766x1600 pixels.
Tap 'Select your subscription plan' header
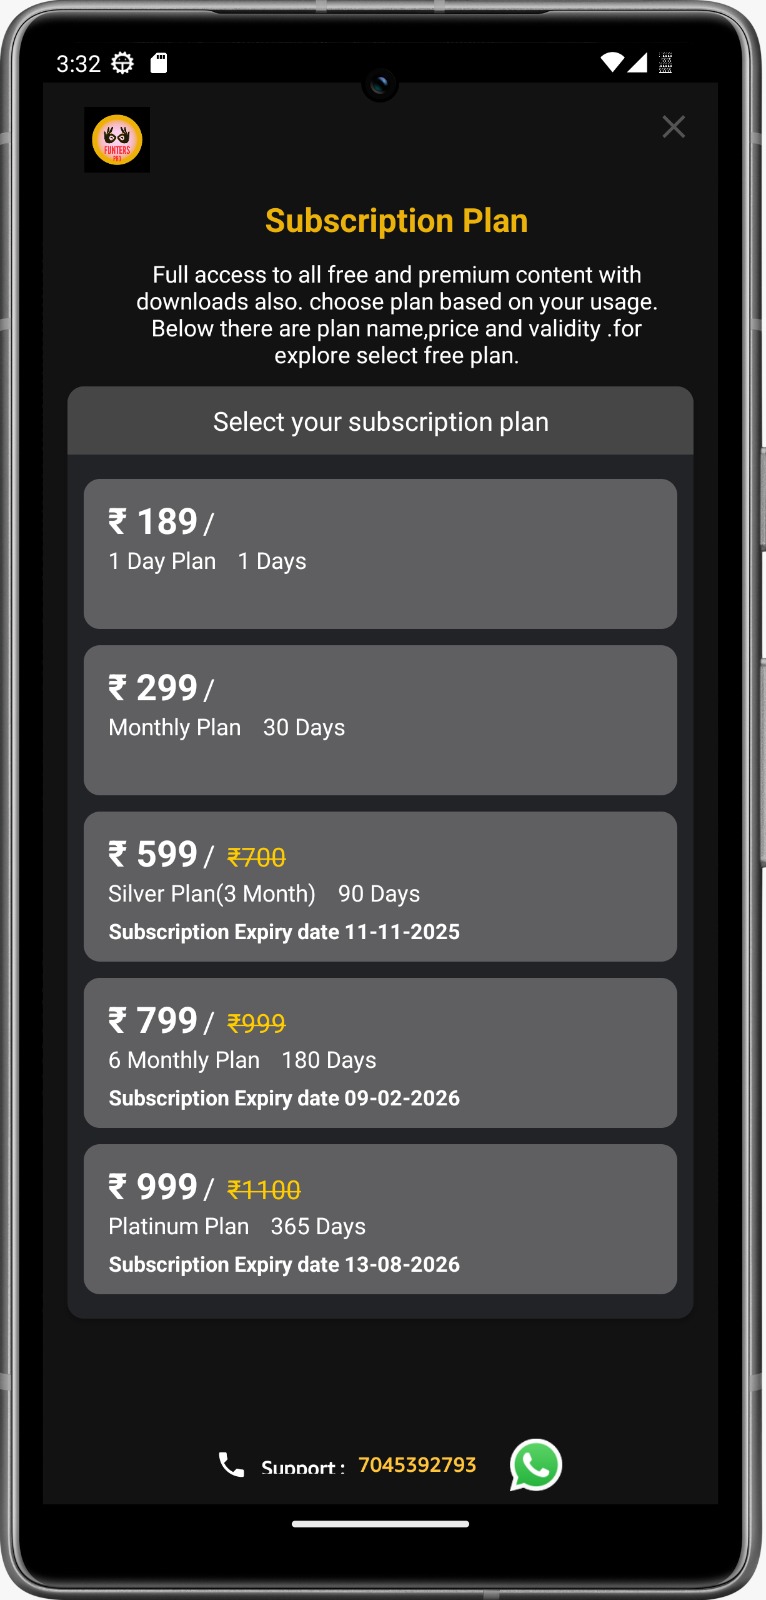click(x=380, y=422)
